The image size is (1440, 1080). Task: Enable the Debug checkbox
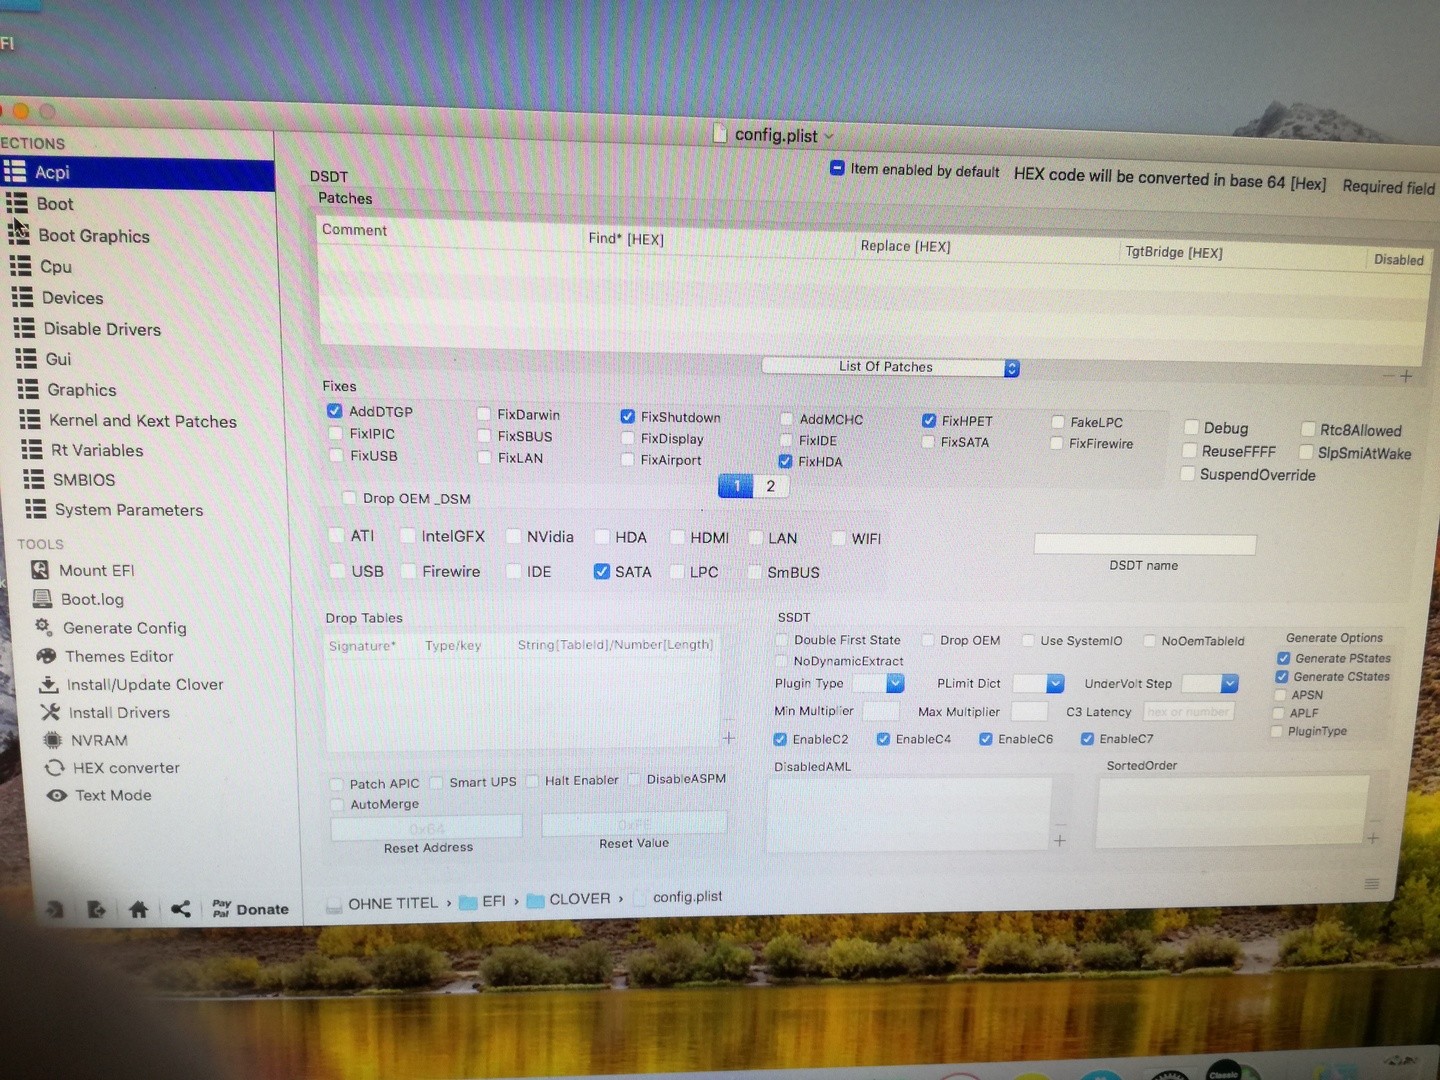pos(1192,427)
